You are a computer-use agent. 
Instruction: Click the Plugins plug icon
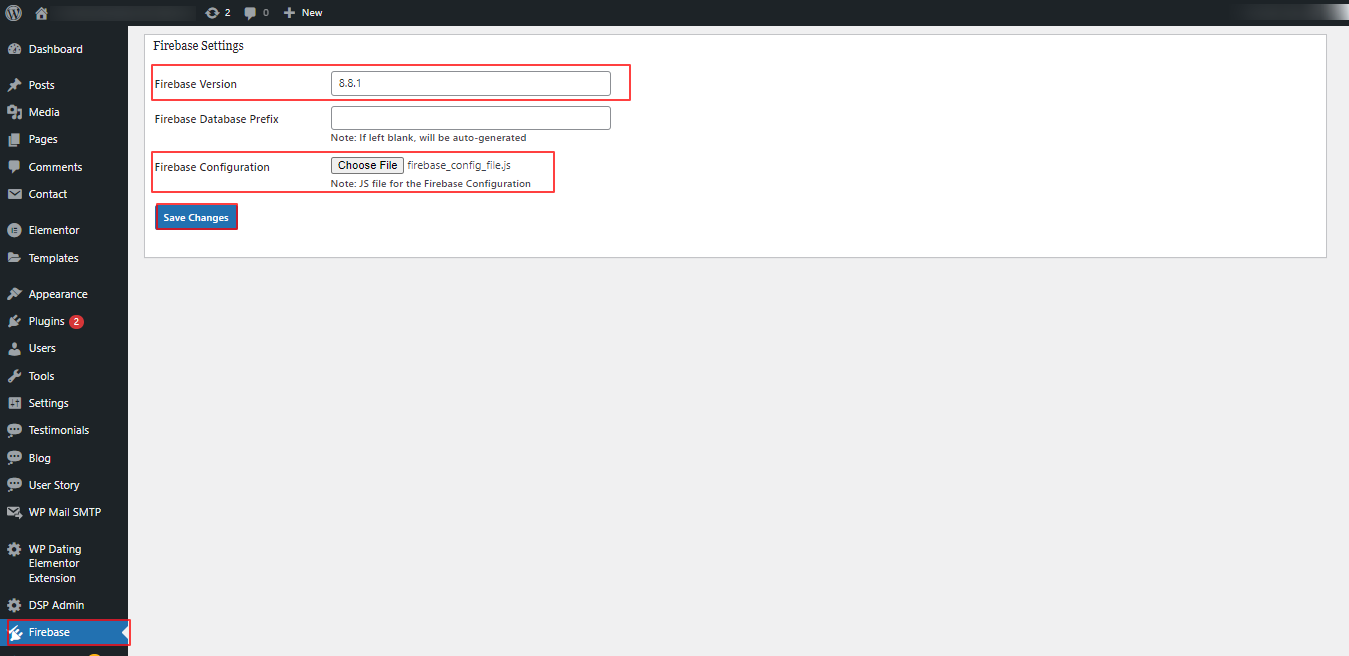point(14,321)
